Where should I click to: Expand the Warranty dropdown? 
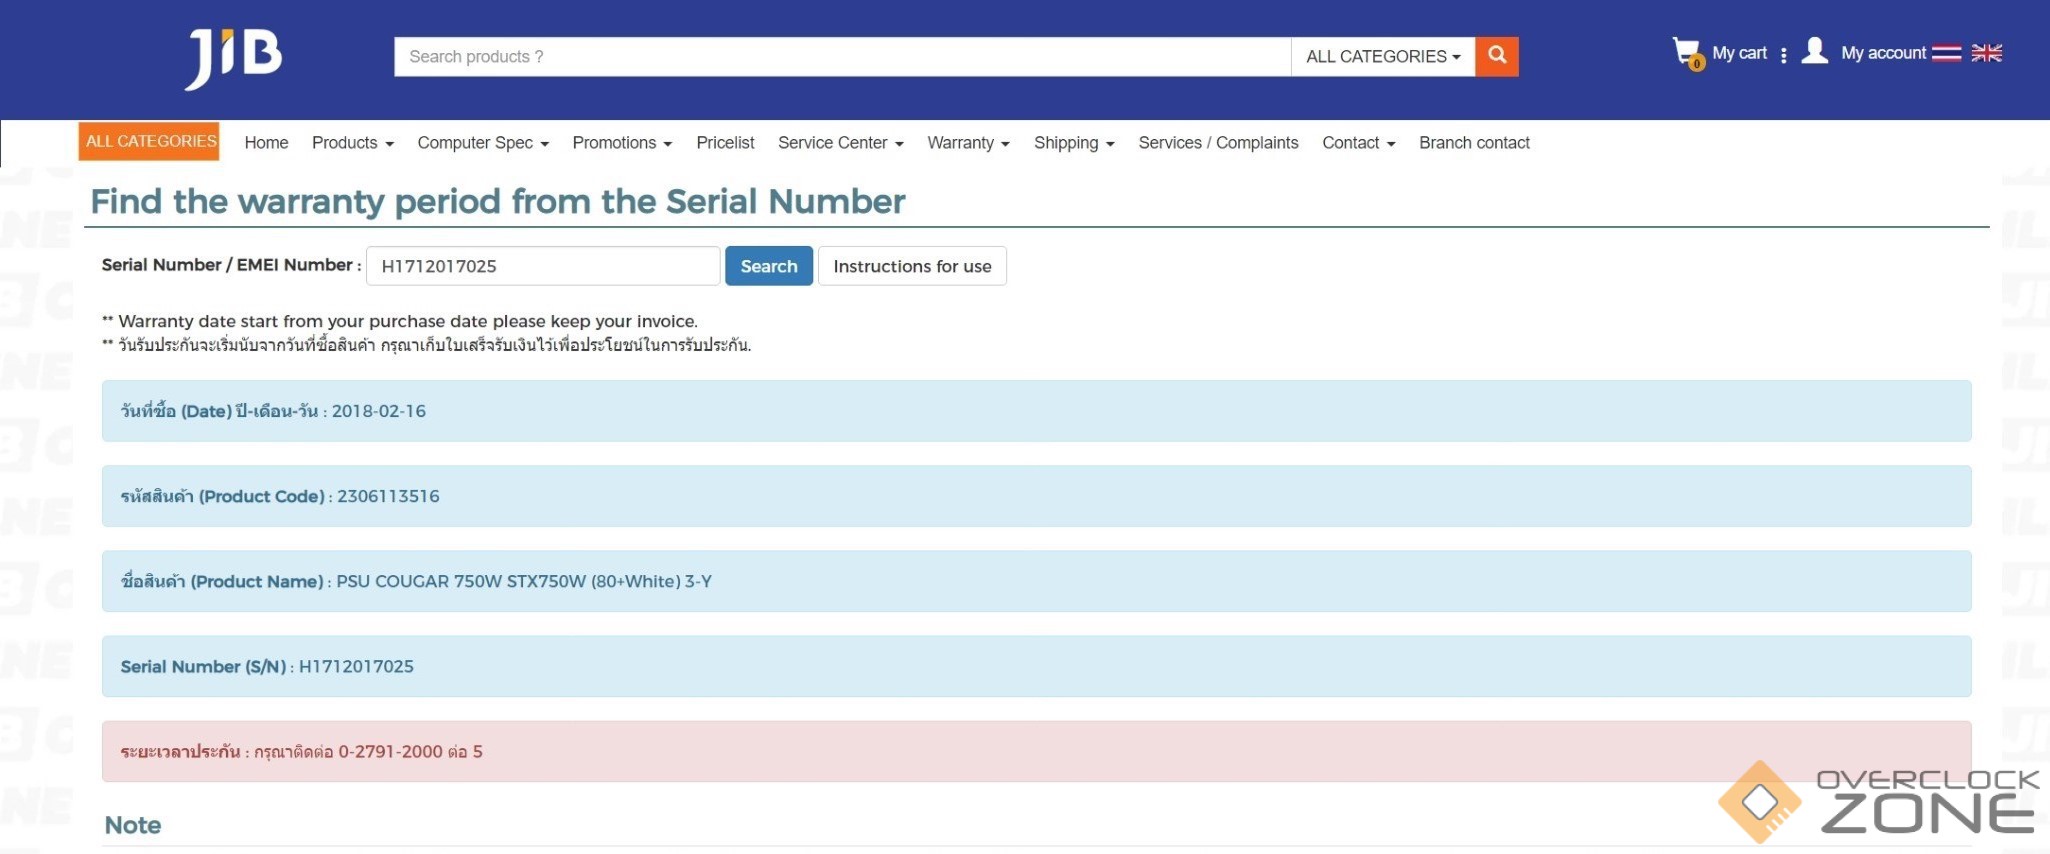pyautogui.click(x=967, y=143)
